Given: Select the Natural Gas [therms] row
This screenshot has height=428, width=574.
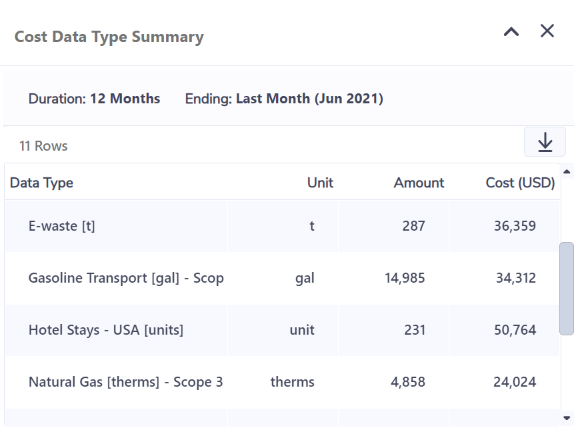Looking at the screenshot, I should coord(282,382).
